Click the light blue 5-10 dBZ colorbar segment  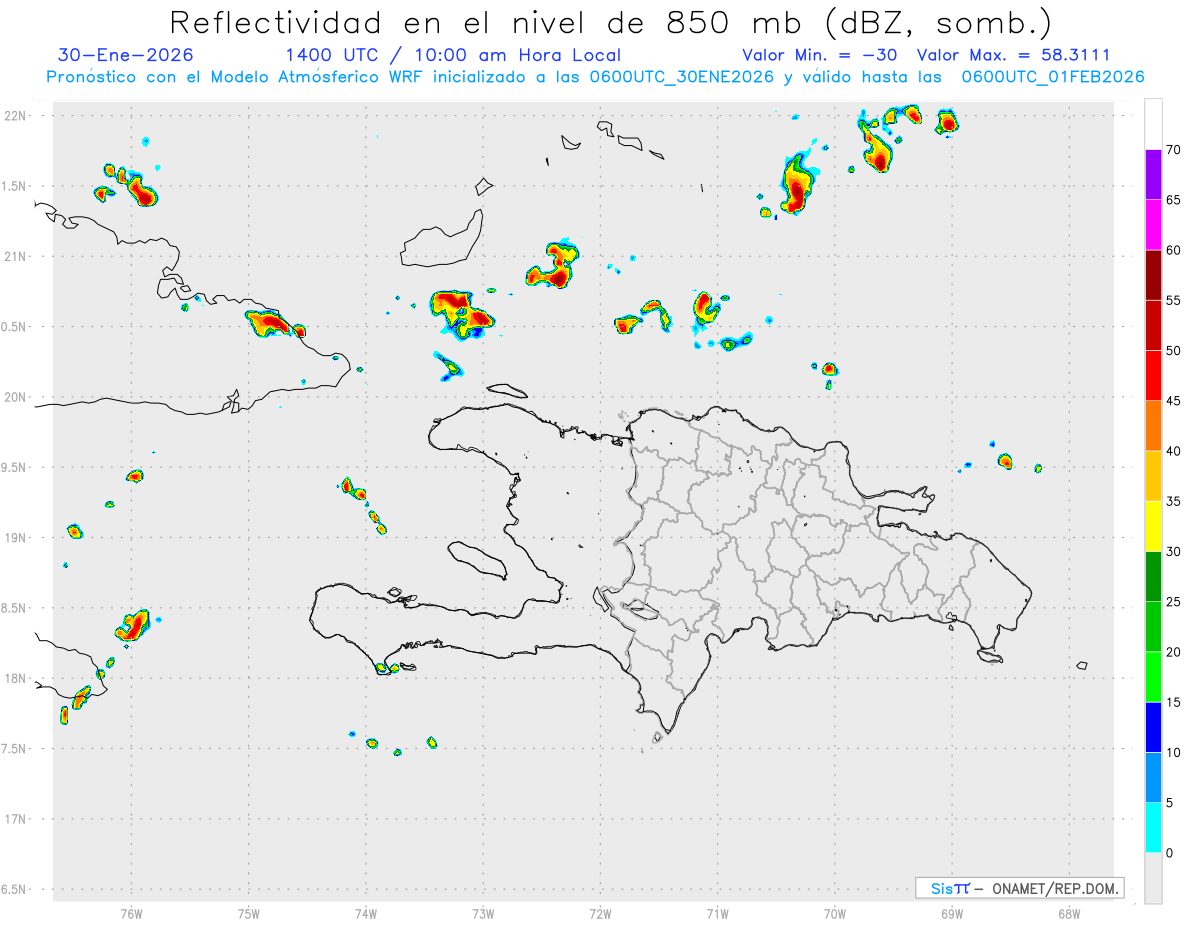point(1153,778)
